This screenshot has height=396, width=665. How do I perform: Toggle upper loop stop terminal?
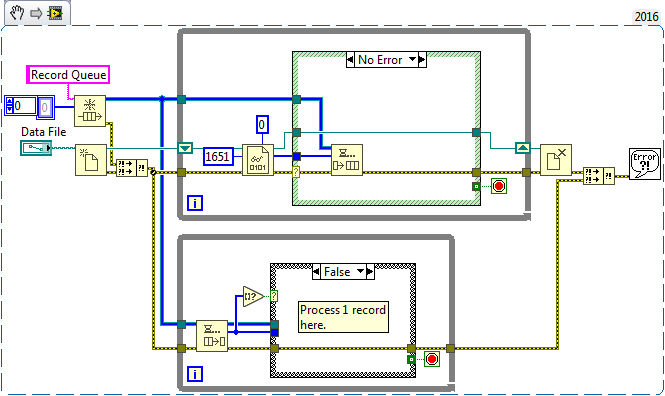tap(499, 186)
